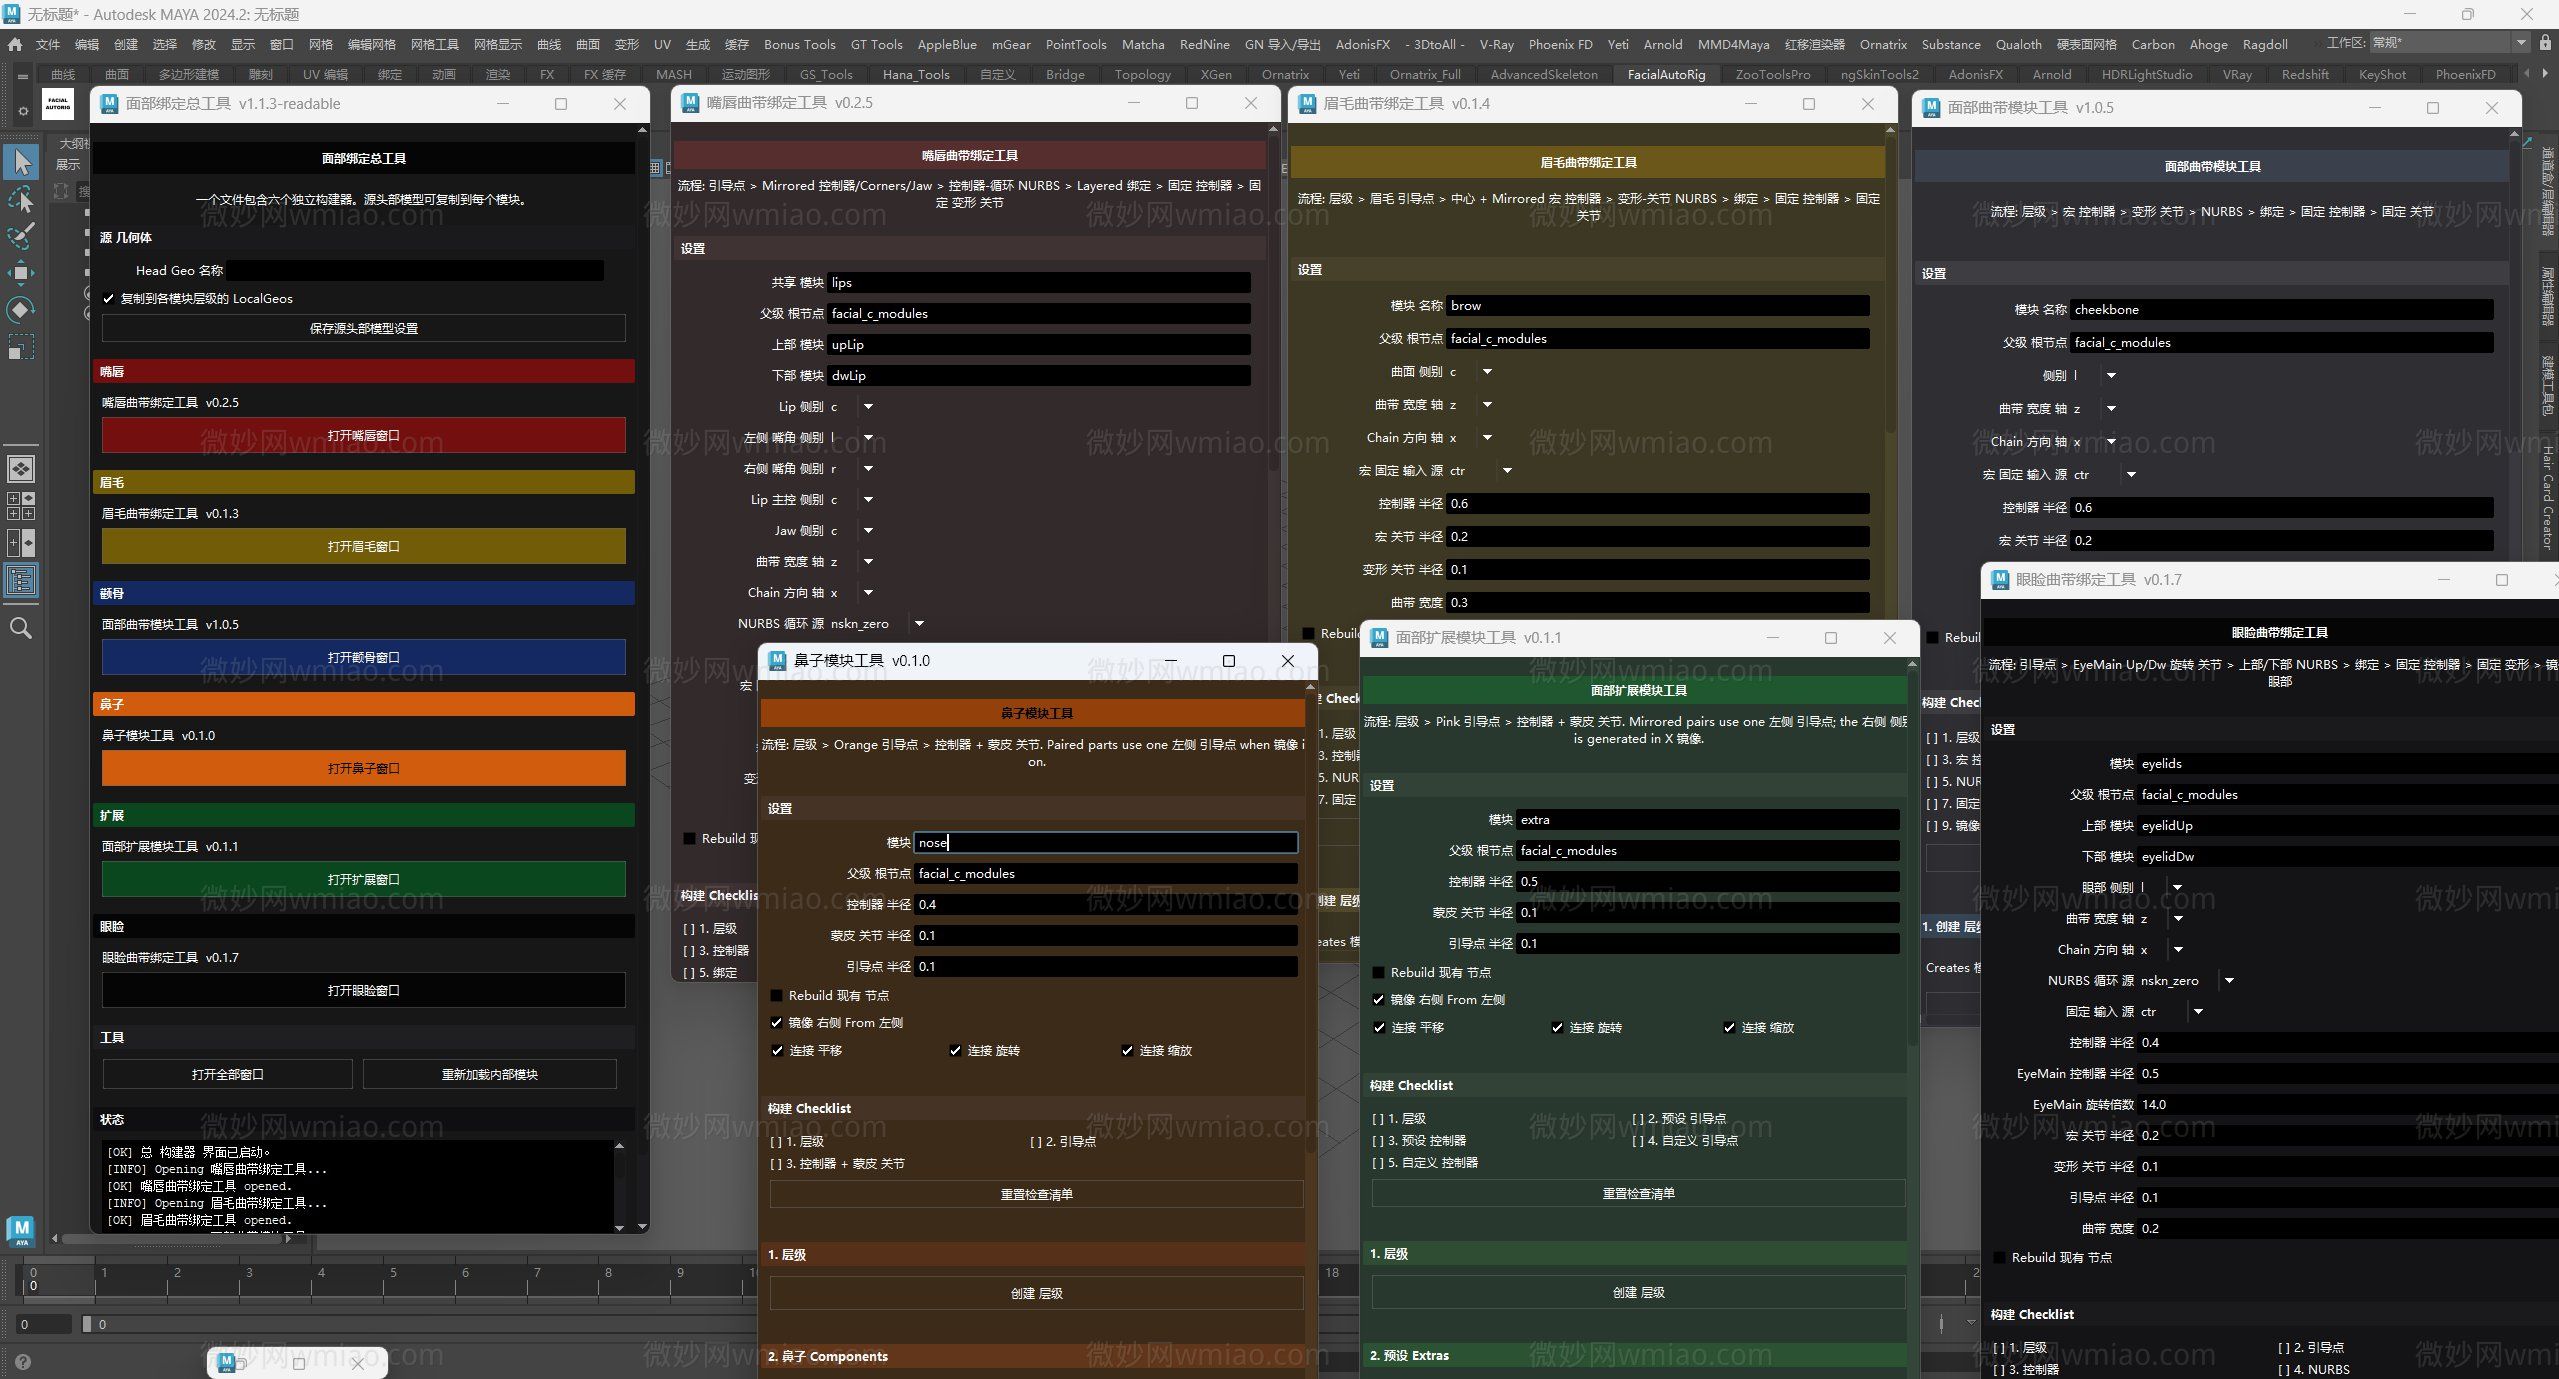Screen dimensions: 2559x1379
Task: Click the status log scrollbar down arrow
Action: click(619, 1226)
